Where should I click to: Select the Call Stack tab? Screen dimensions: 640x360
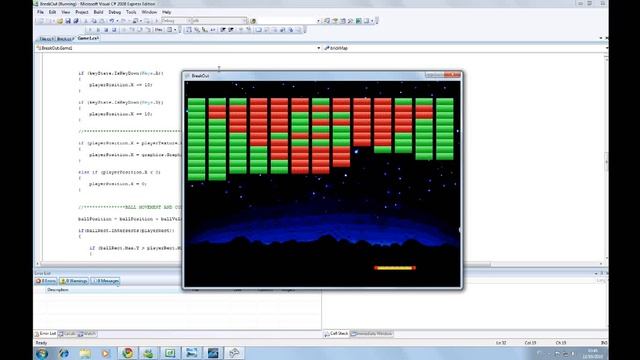pyautogui.click(x=336, y=334)
